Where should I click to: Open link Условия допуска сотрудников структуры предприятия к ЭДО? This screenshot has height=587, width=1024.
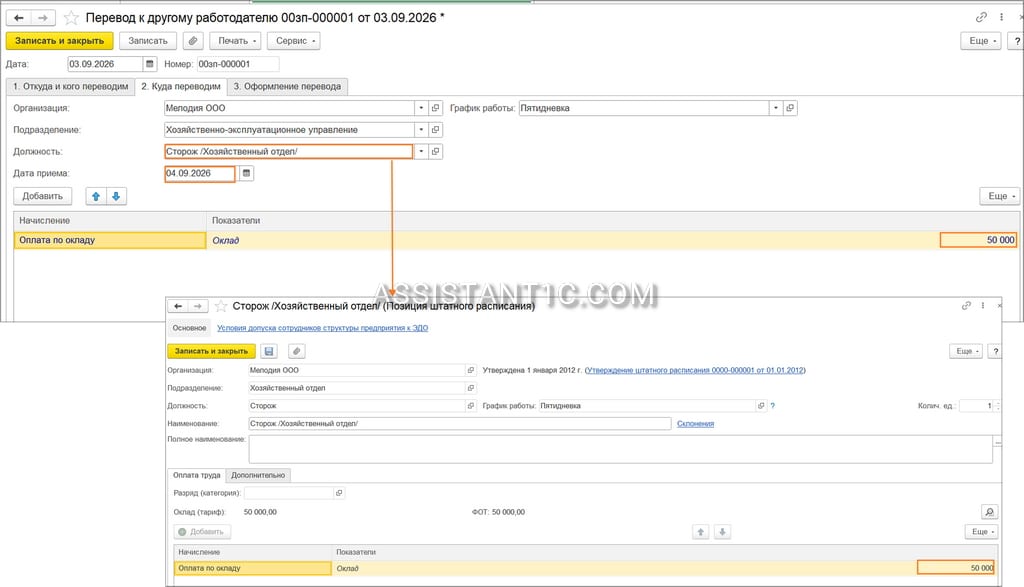(x=323, y=328)
